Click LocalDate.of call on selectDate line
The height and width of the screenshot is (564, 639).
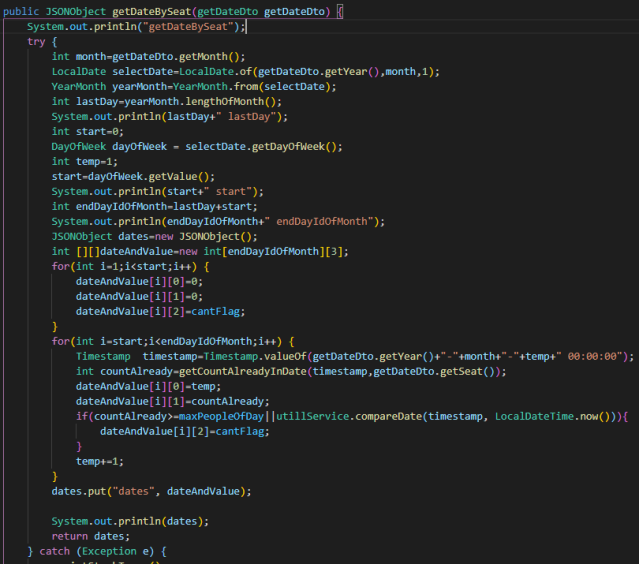coord(307,72)
